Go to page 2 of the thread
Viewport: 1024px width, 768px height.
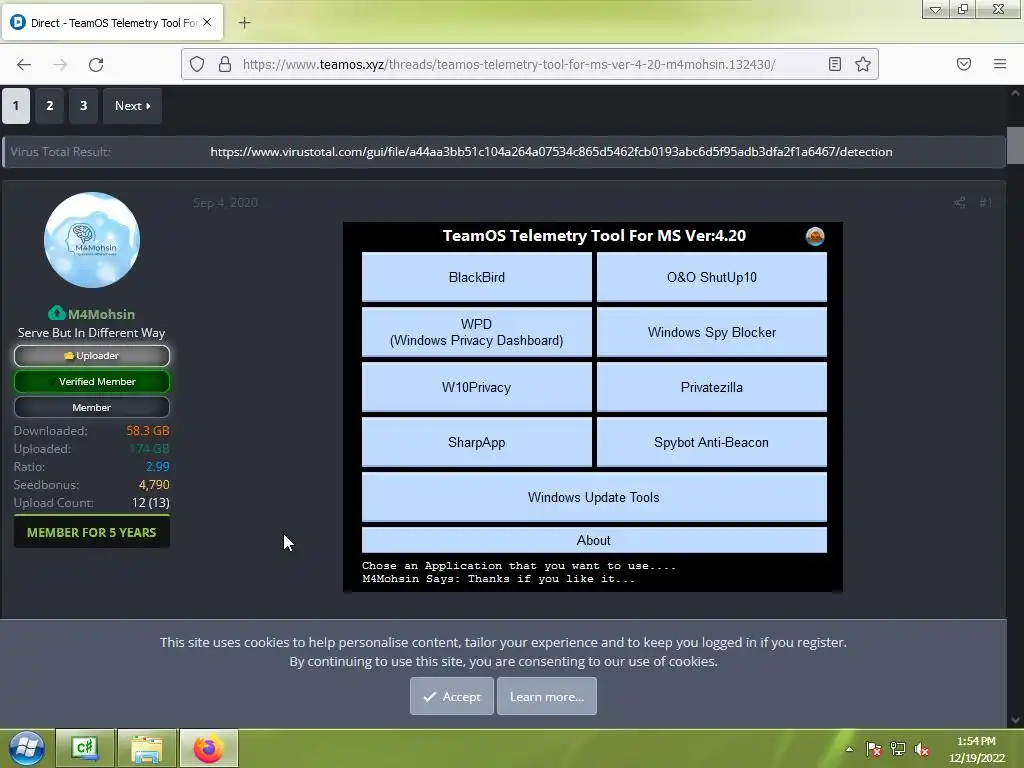(50, 106)
